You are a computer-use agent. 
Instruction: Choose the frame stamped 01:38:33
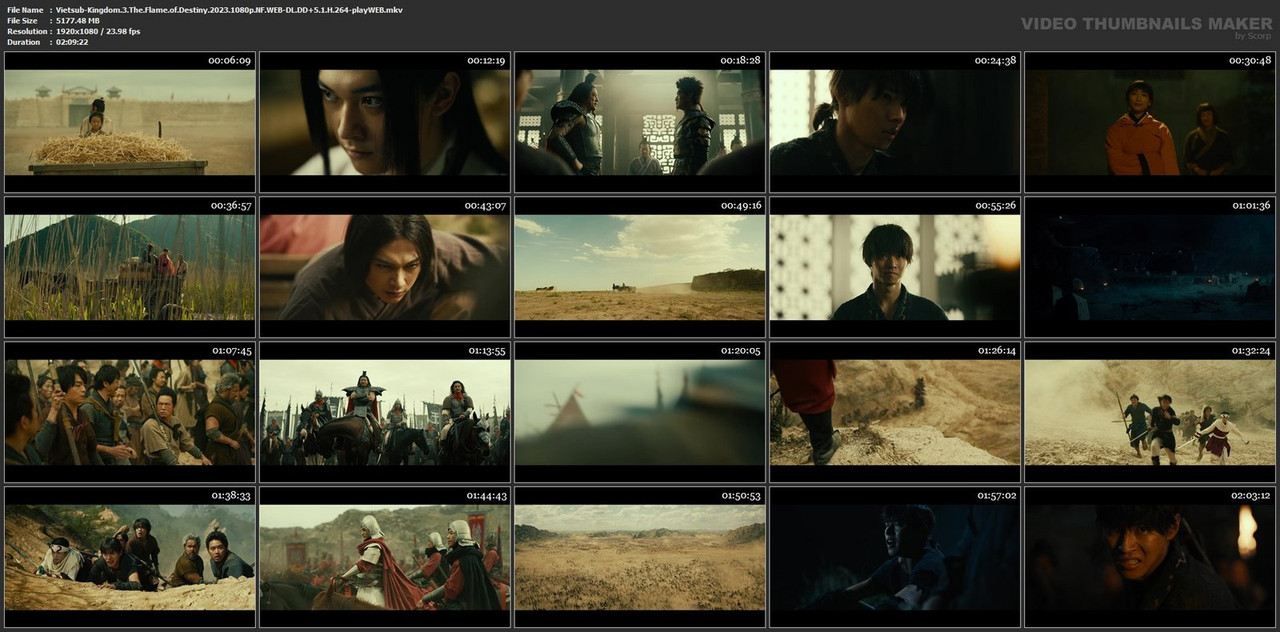[x=130, y=557]
